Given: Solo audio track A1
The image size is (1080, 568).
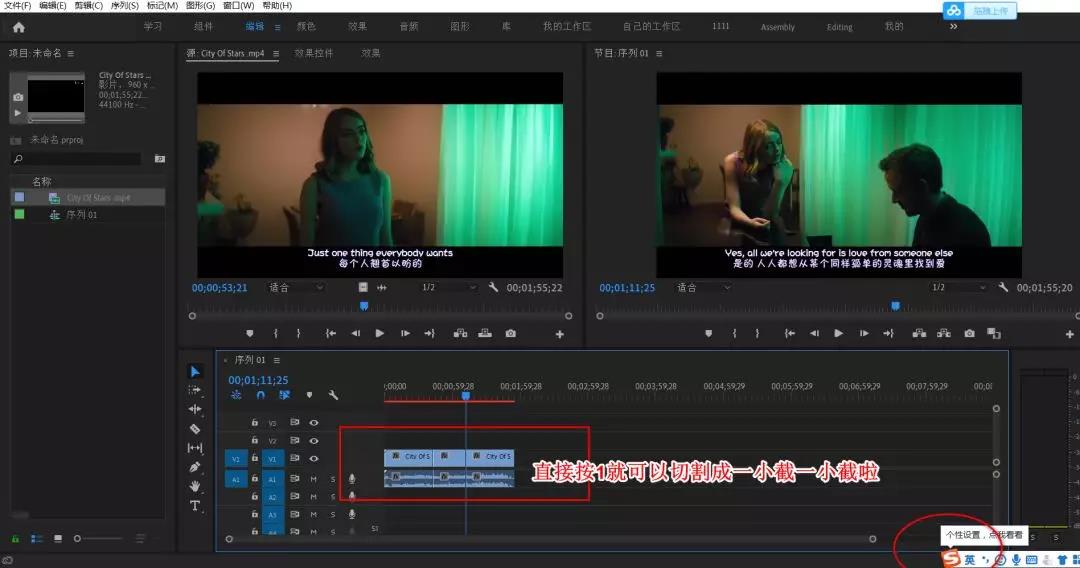Looking at the screenshot, I should click(x=333, y=479).
